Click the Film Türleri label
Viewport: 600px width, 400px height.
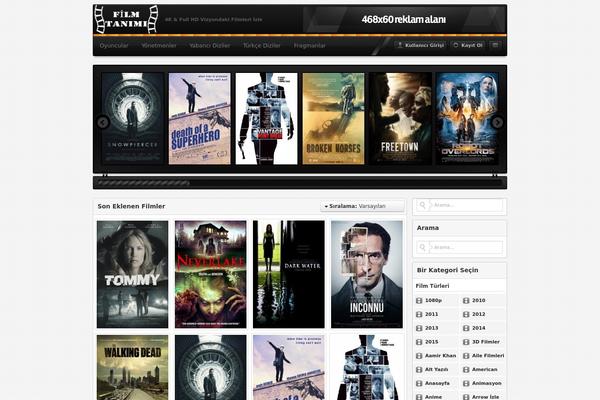(x=432, y=286)
